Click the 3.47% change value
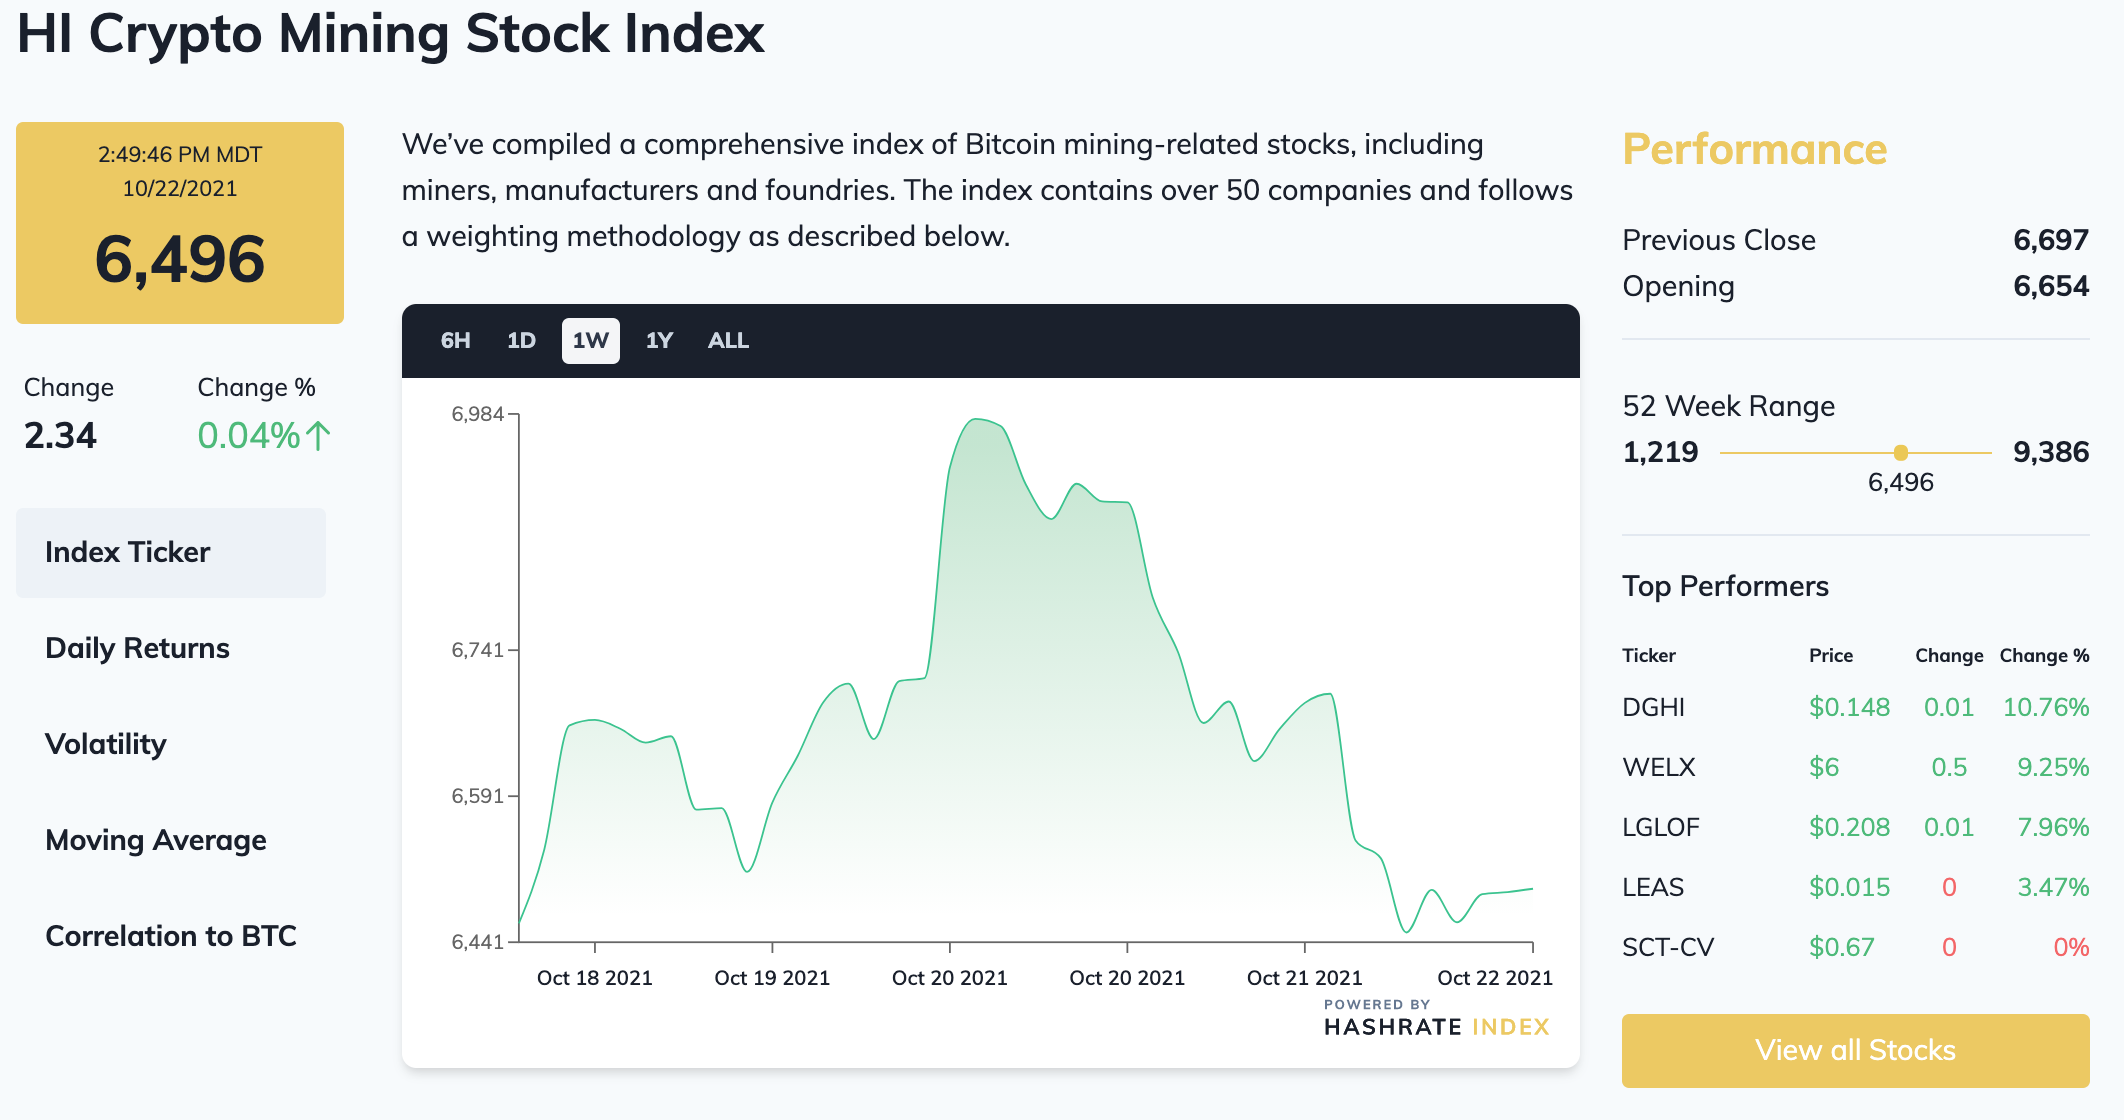This screenshot has width=2124, height=1120. tap(2053, 888)
